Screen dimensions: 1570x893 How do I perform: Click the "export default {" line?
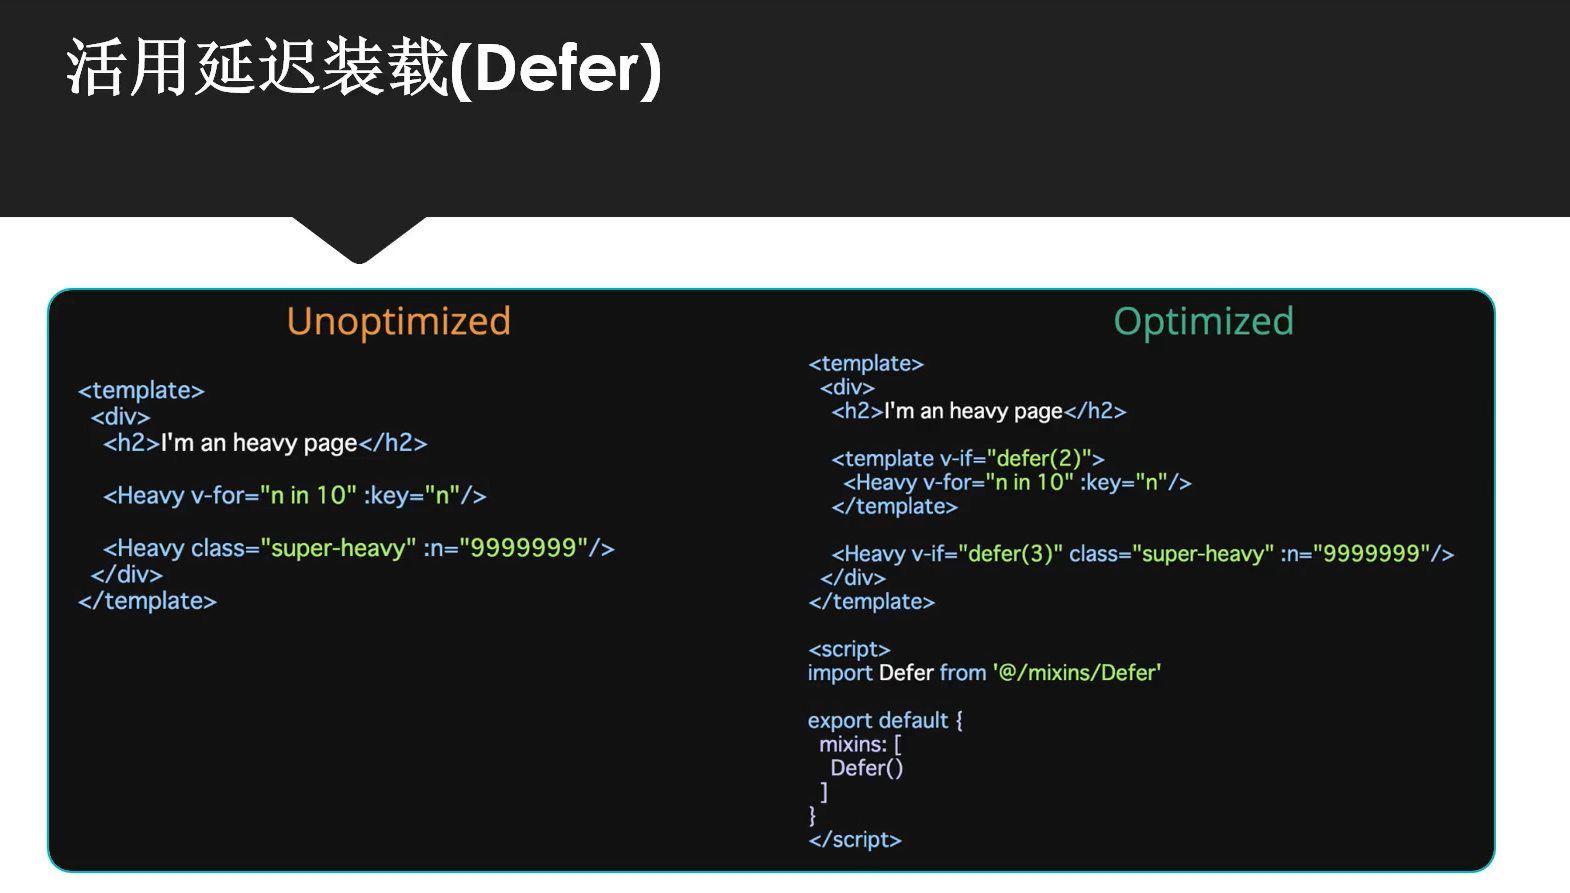pos(885,720)
